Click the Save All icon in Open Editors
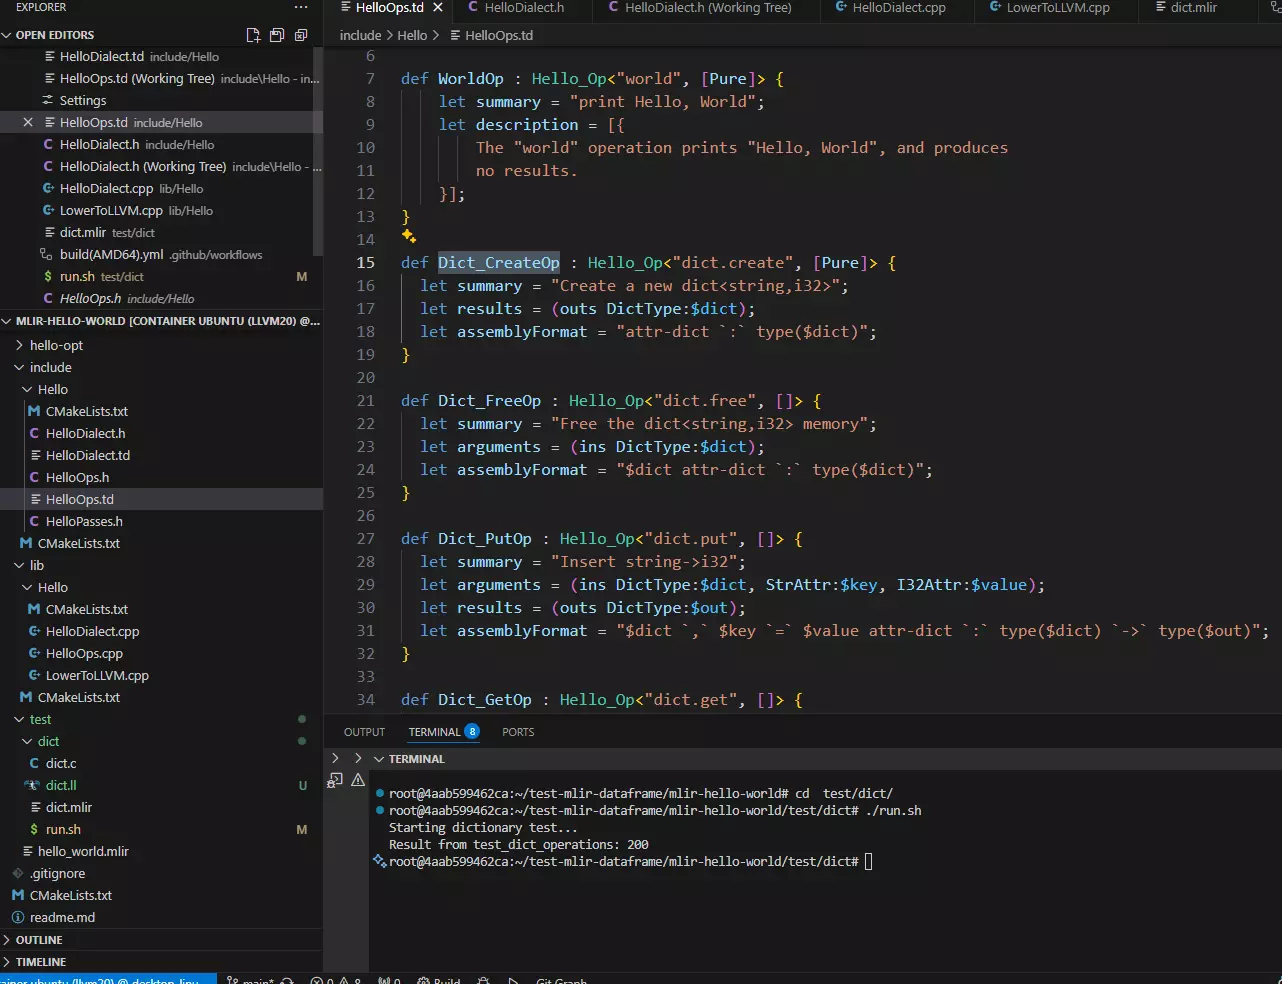Image resolution: width=1282 pixels, height=984 pixels. point(277,35)
